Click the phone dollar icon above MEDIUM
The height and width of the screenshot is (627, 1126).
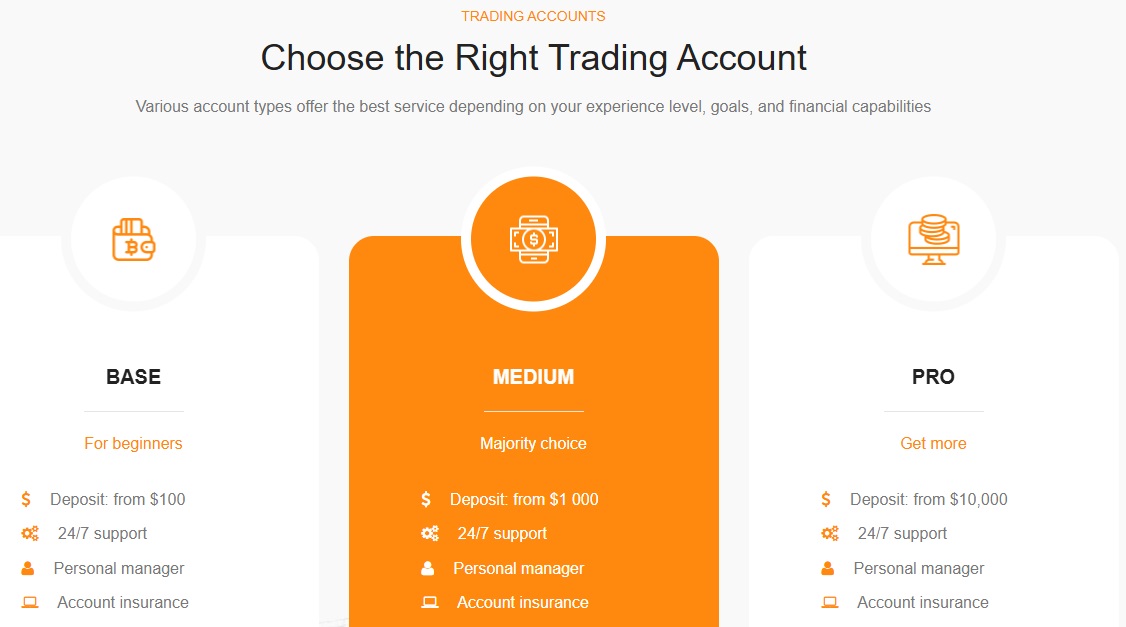(534, 239)
